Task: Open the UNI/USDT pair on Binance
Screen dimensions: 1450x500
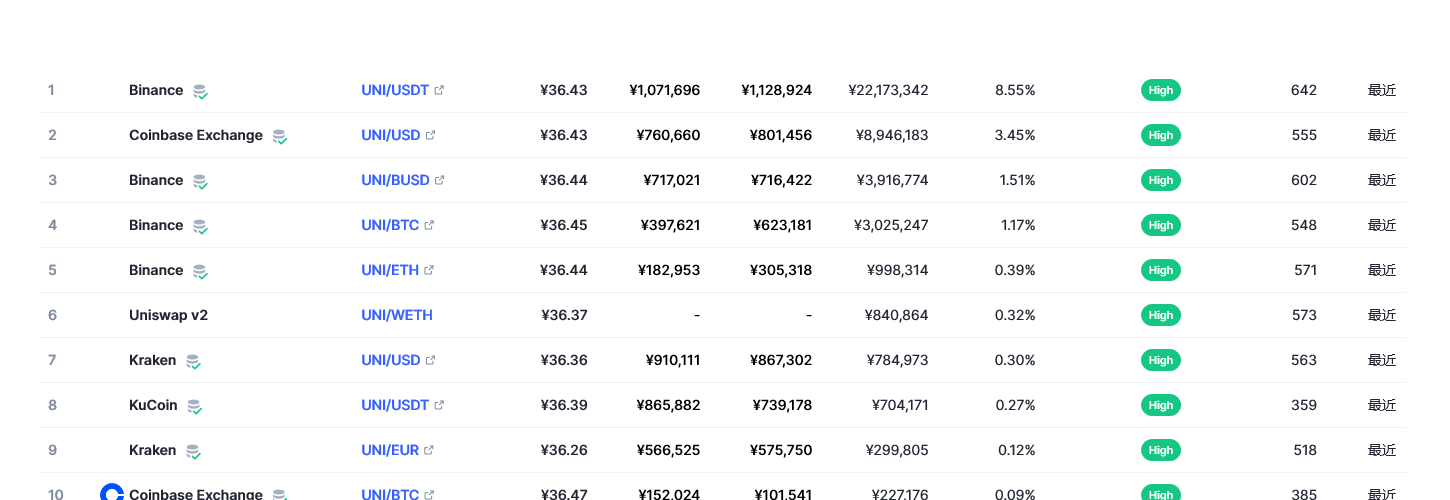Action: [395, 90]
